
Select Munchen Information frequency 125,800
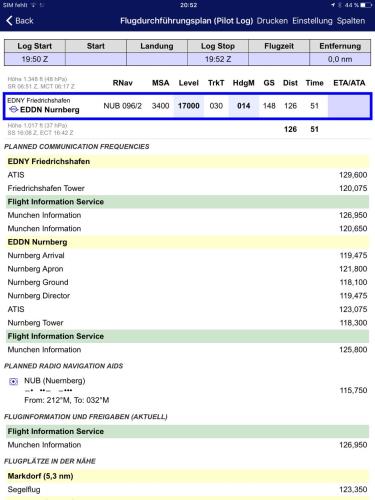[x=187, y=350]
